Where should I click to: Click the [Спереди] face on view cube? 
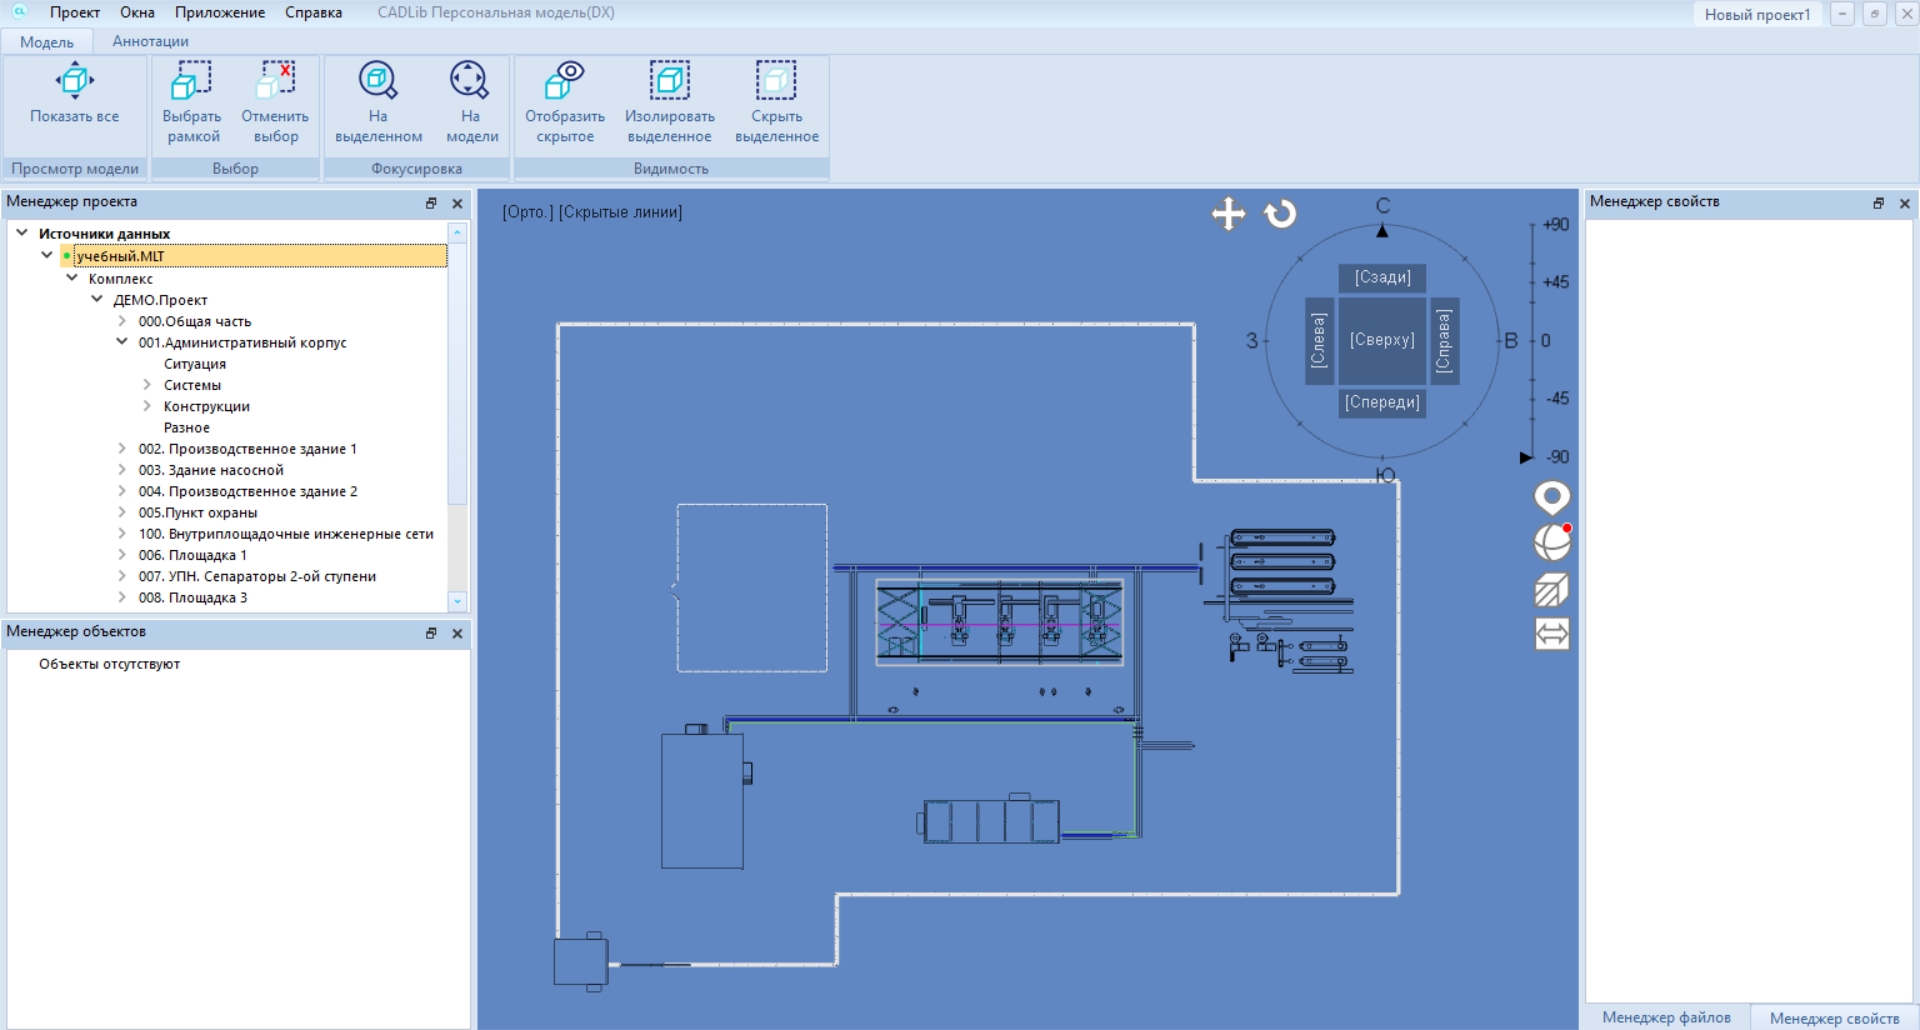pyautogui.click(x=1382, y=402)
